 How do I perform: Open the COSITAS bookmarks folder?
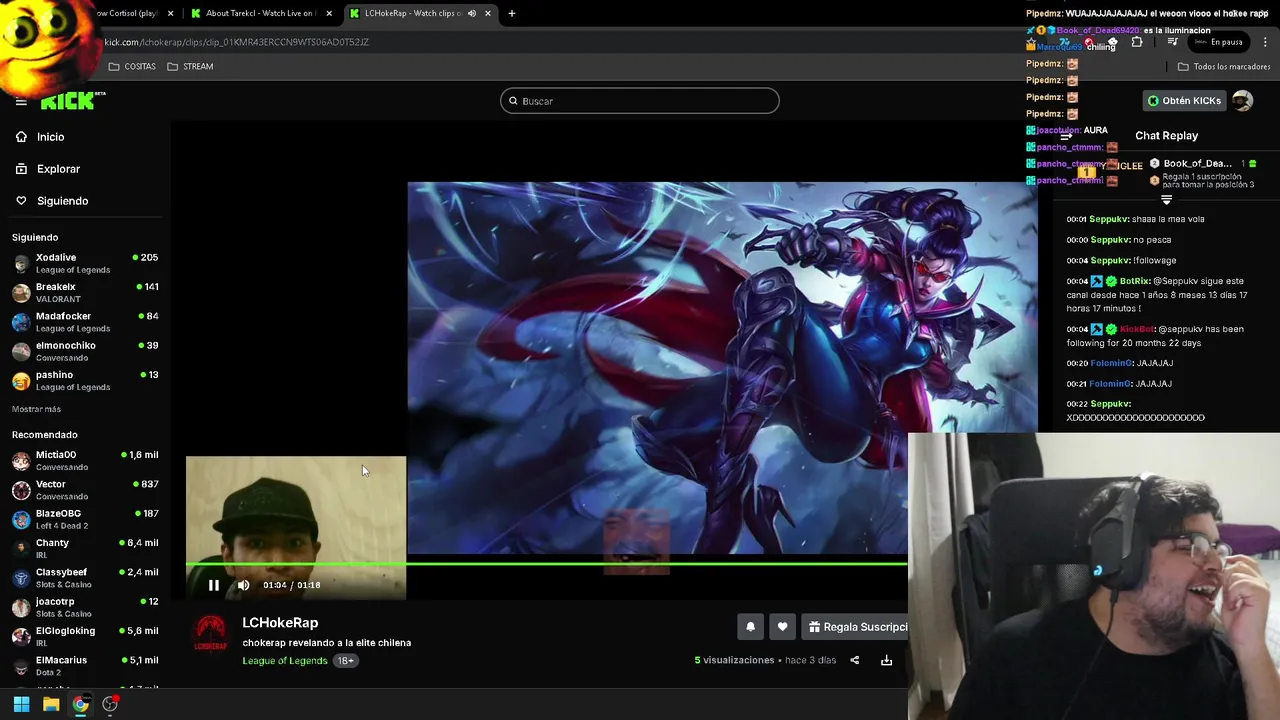tap(132, 66)
